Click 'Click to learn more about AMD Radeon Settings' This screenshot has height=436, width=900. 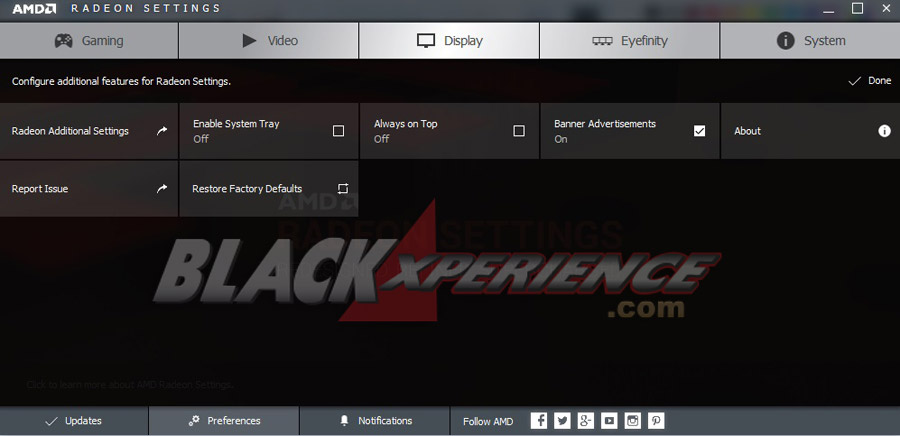(x=130, y=384)
